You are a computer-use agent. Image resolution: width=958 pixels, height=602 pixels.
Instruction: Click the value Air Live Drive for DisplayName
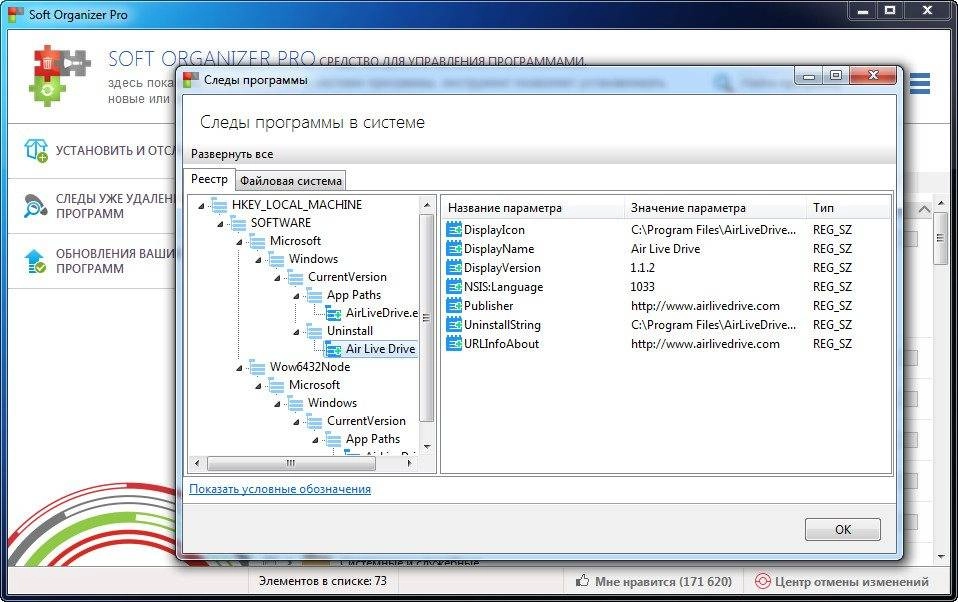[x=665, y=249]
